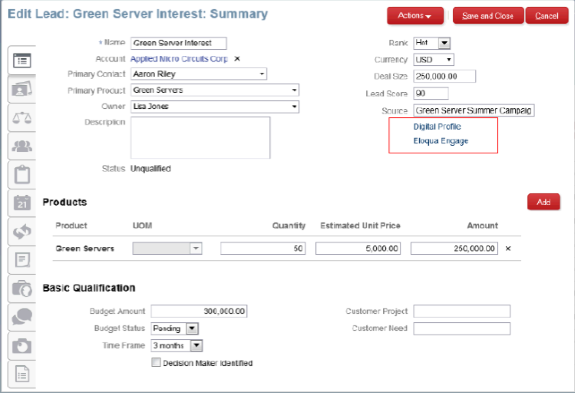The height and width of the screenshot is (393, 575).
Task: Expand the Budget Status dropdown
Action: click(192, 328)
